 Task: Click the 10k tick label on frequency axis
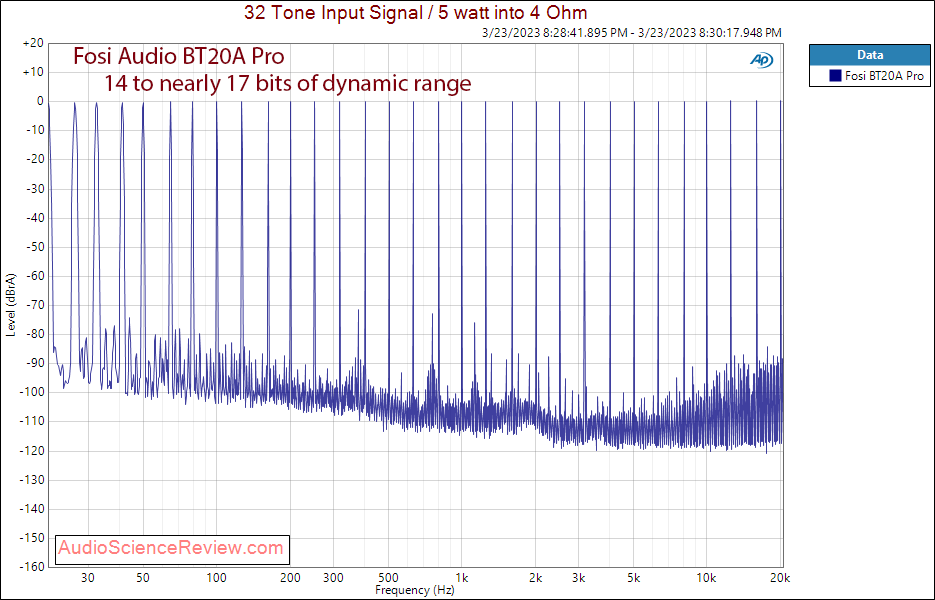pyautogui.click(x=706, y=577)
